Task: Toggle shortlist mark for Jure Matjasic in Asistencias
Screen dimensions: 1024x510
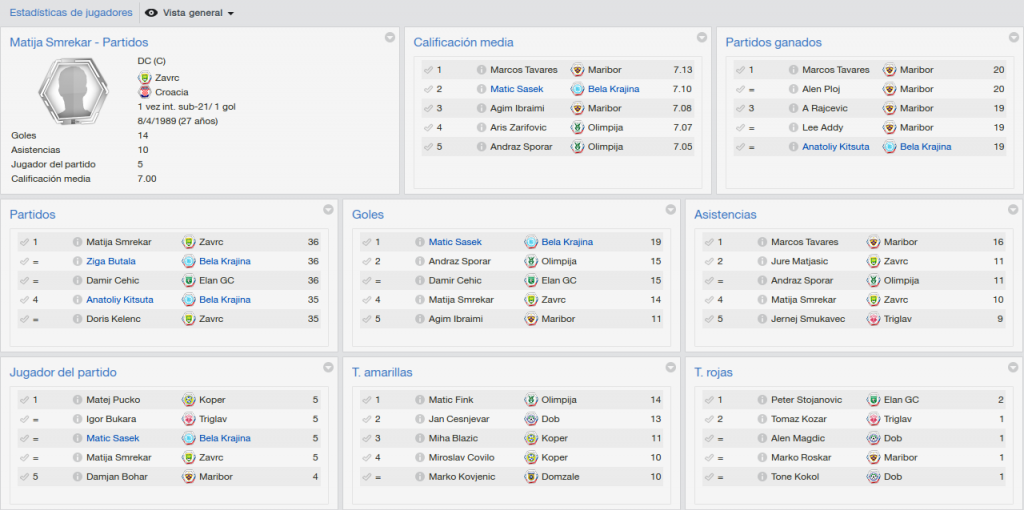Action: [709, 261]
